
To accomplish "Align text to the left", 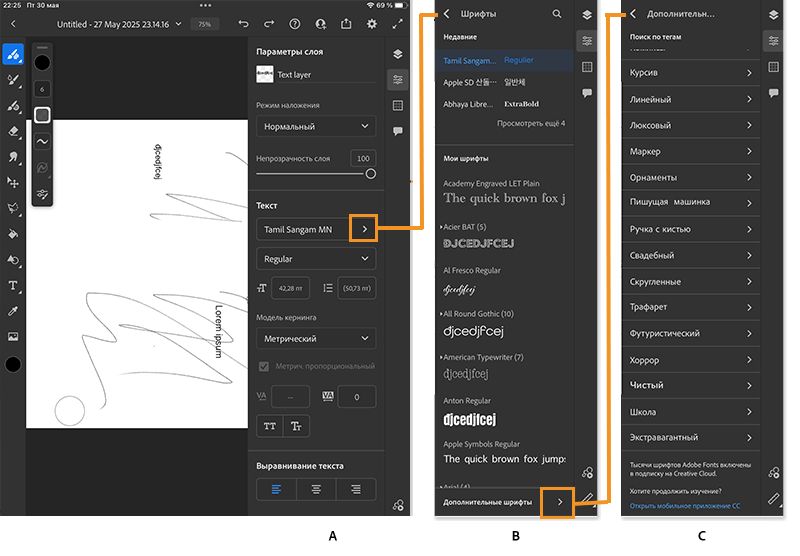I will coord(277,489).
